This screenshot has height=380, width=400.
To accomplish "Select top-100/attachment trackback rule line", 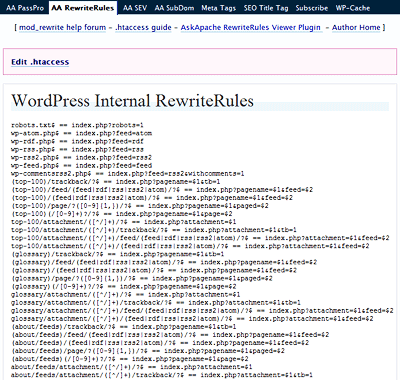I will click(x=154, y=230).
